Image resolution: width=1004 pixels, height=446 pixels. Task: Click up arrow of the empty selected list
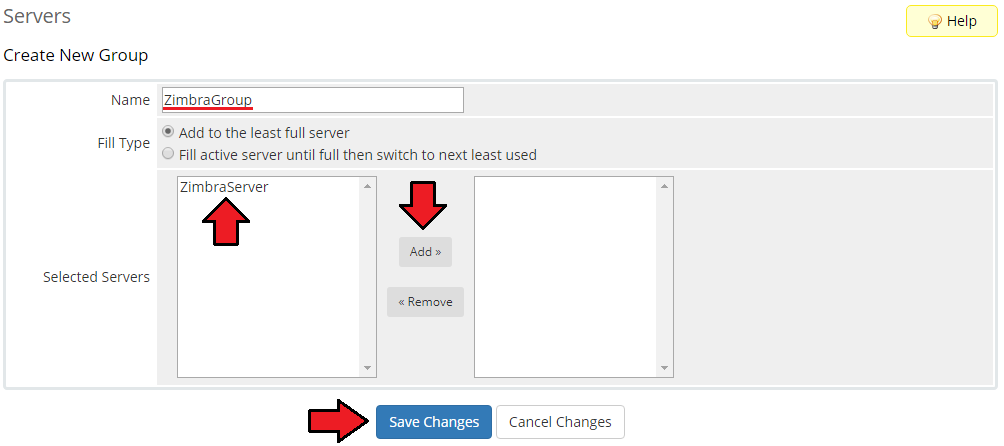tap(665, 186)
